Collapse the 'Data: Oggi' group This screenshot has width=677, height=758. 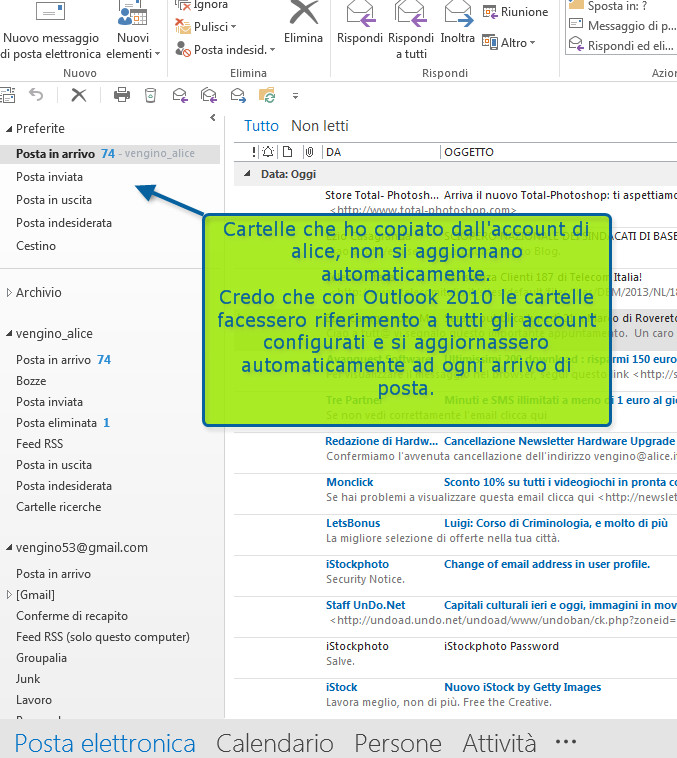pos(248,174)
